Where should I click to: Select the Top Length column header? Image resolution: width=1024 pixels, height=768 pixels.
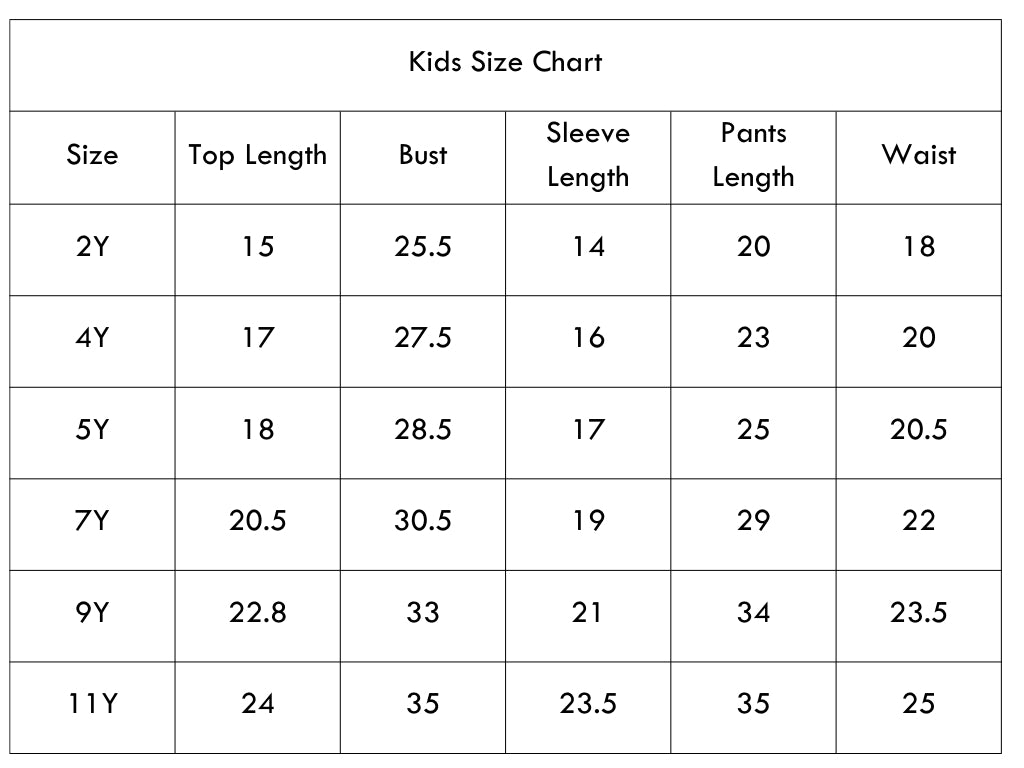257,157
